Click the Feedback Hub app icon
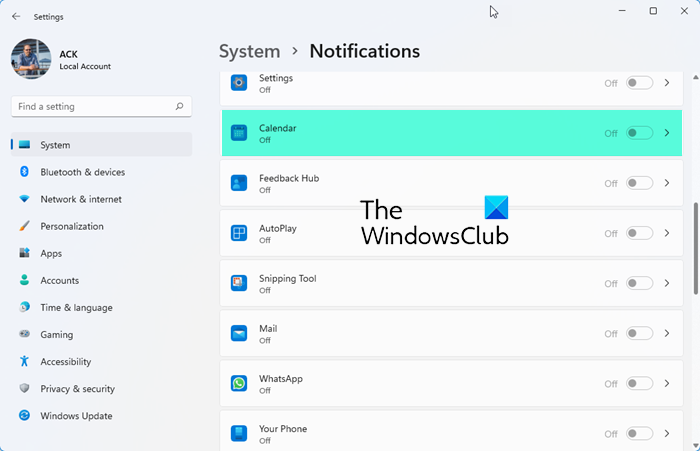Viewport: 700px width, 451px height. [239, 183]
